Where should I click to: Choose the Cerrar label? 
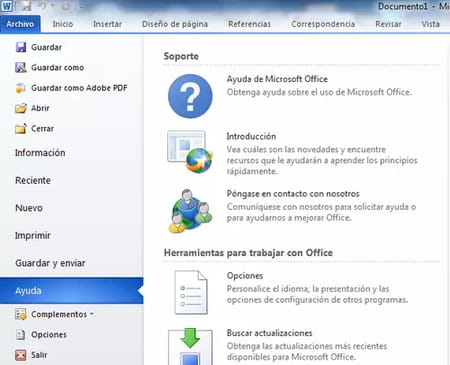42,129
